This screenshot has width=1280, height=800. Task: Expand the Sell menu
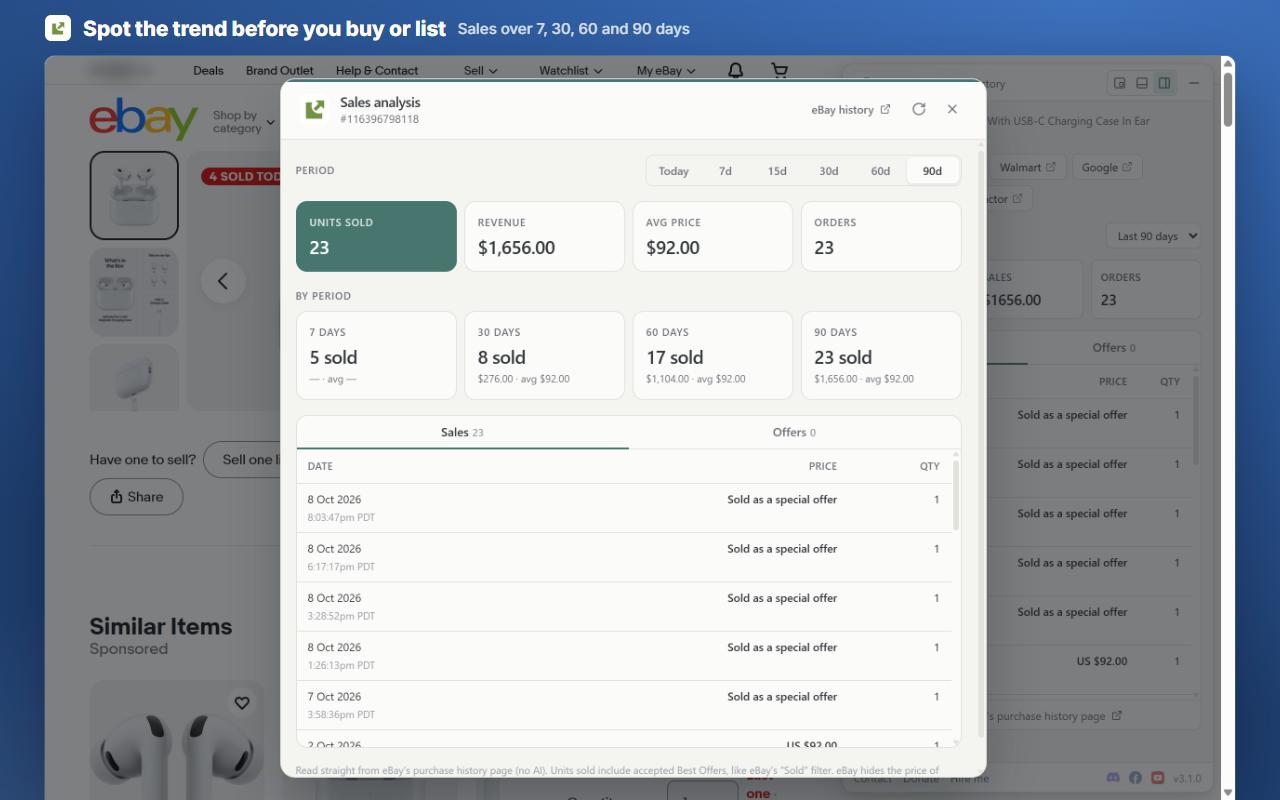481,70
